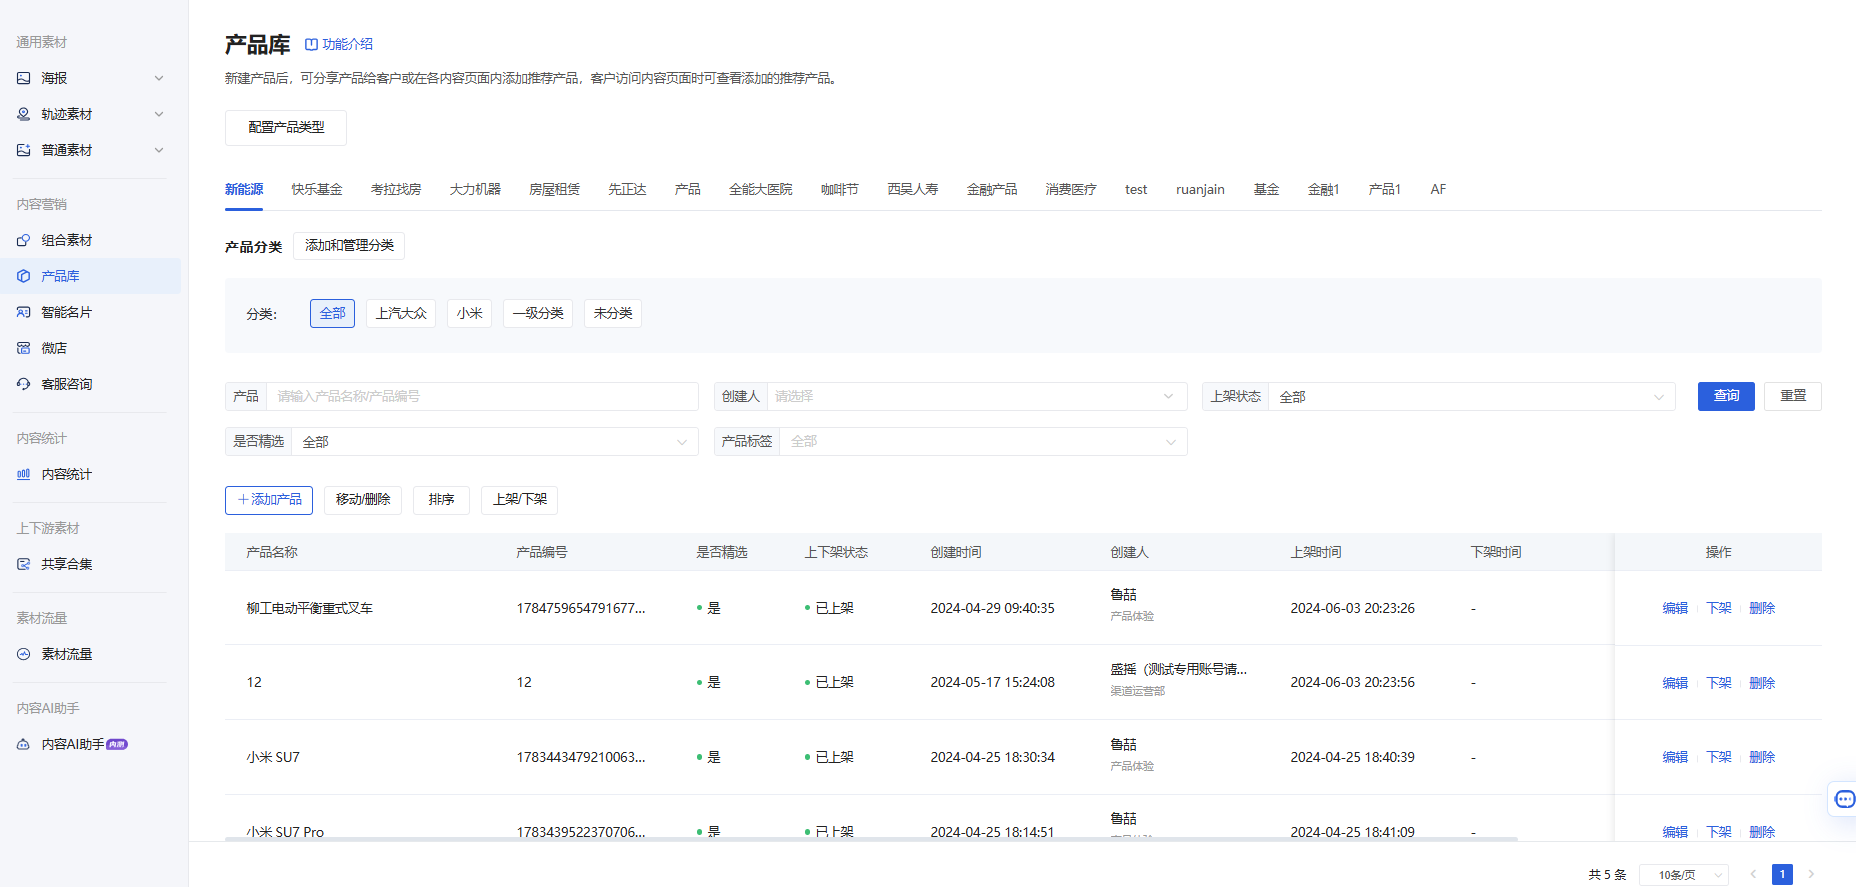This screenshot has width=1856, height=887.
Task: Click the table horizontal scrollbar
Action: (871, 839)
